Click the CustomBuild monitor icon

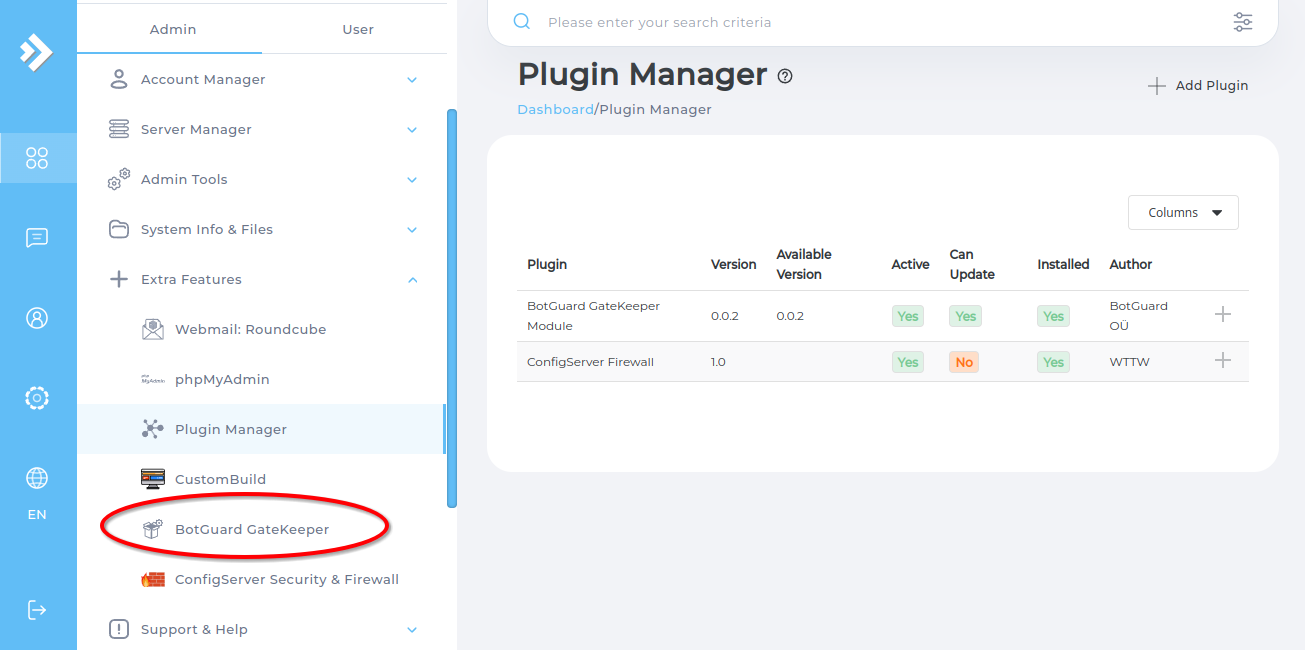[x=153, y=479]
